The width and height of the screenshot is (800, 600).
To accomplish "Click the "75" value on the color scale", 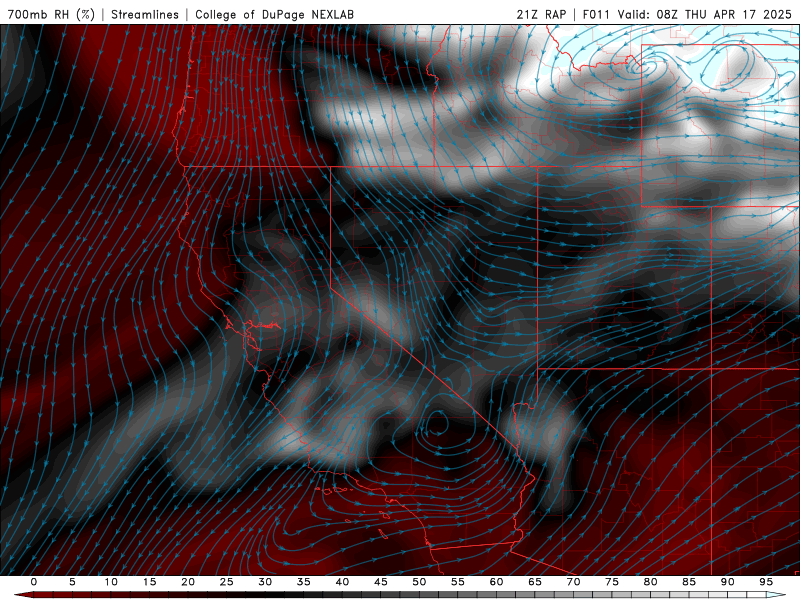I will pyautogui.click(x=612, y=582).
